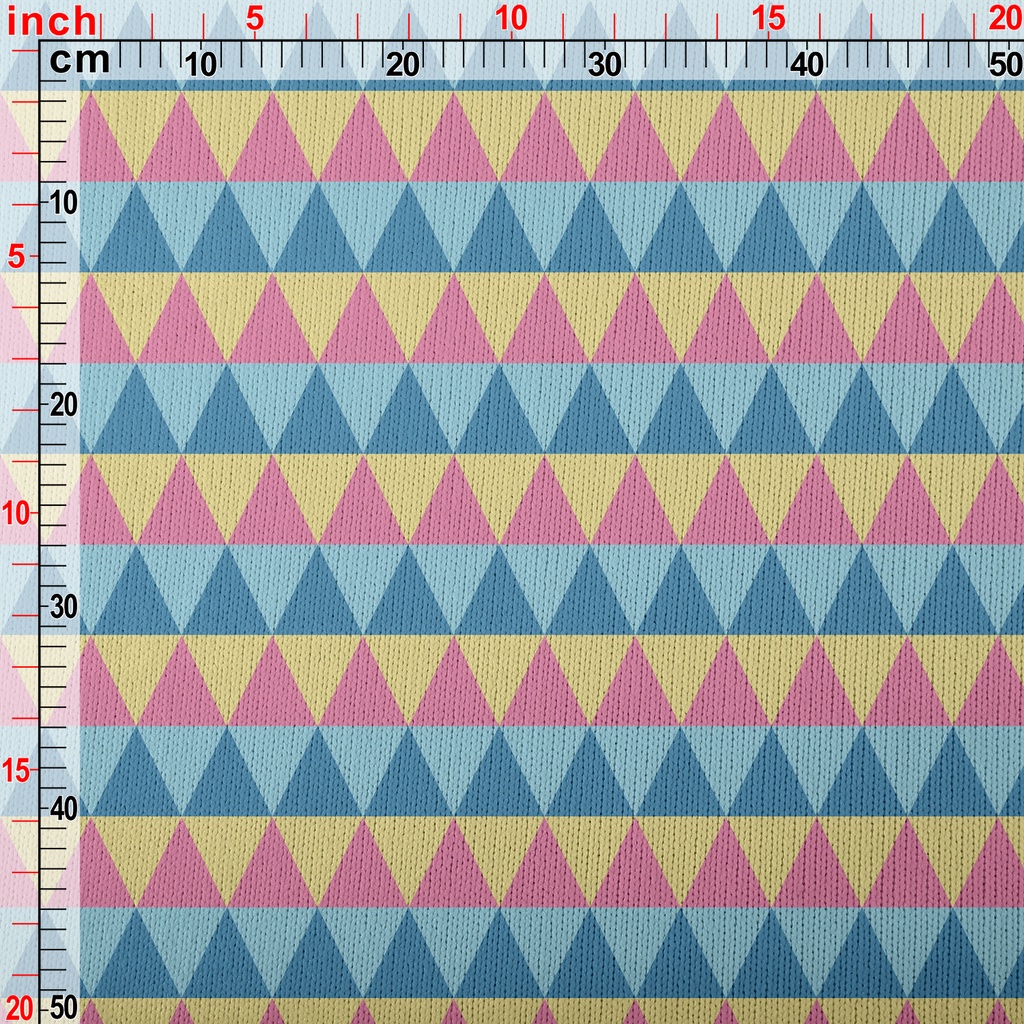This screenshot has width=1024, height=1024.
Task: Pick the 10 cm mark on top ruler
Action: click(x=201, y=65)
